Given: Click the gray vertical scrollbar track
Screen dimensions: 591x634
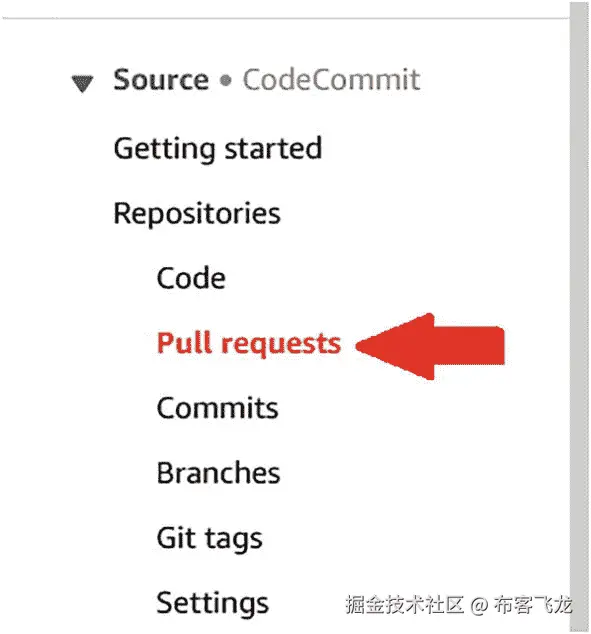Looking at the screenshot, I should click(579, 317).
